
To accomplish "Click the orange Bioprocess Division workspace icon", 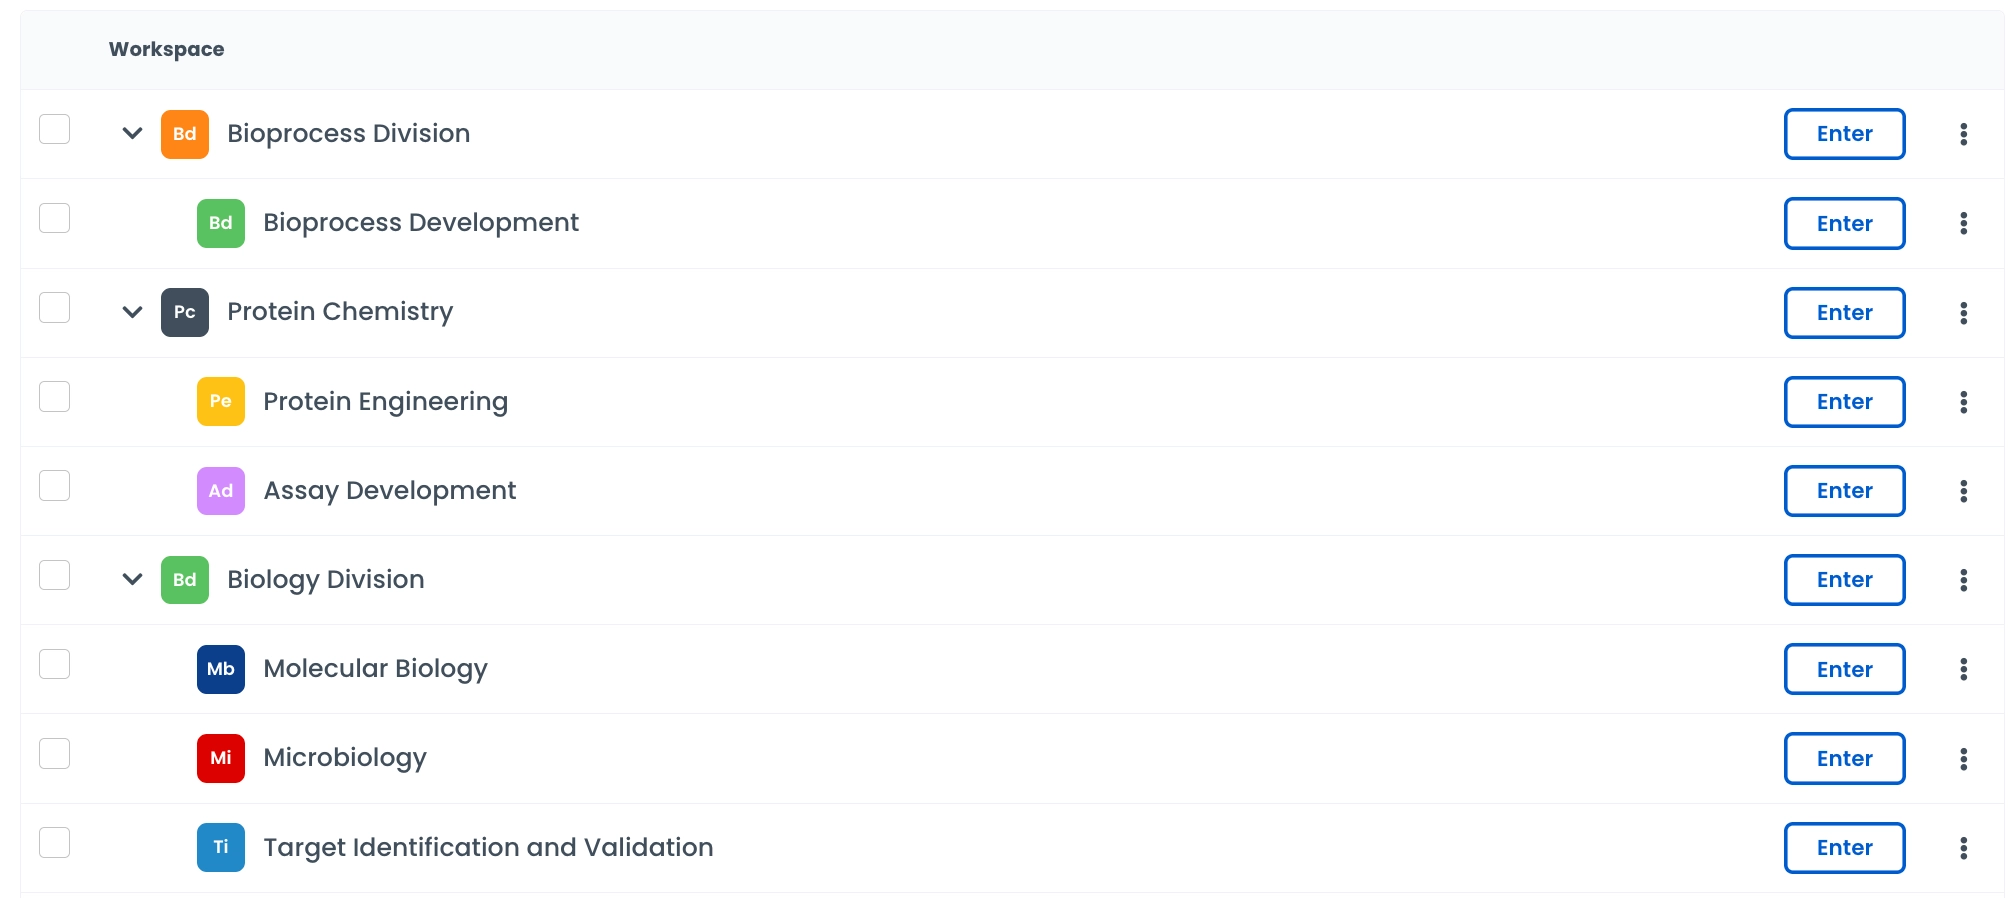I will pyautogui.click(x=185, y=134).
